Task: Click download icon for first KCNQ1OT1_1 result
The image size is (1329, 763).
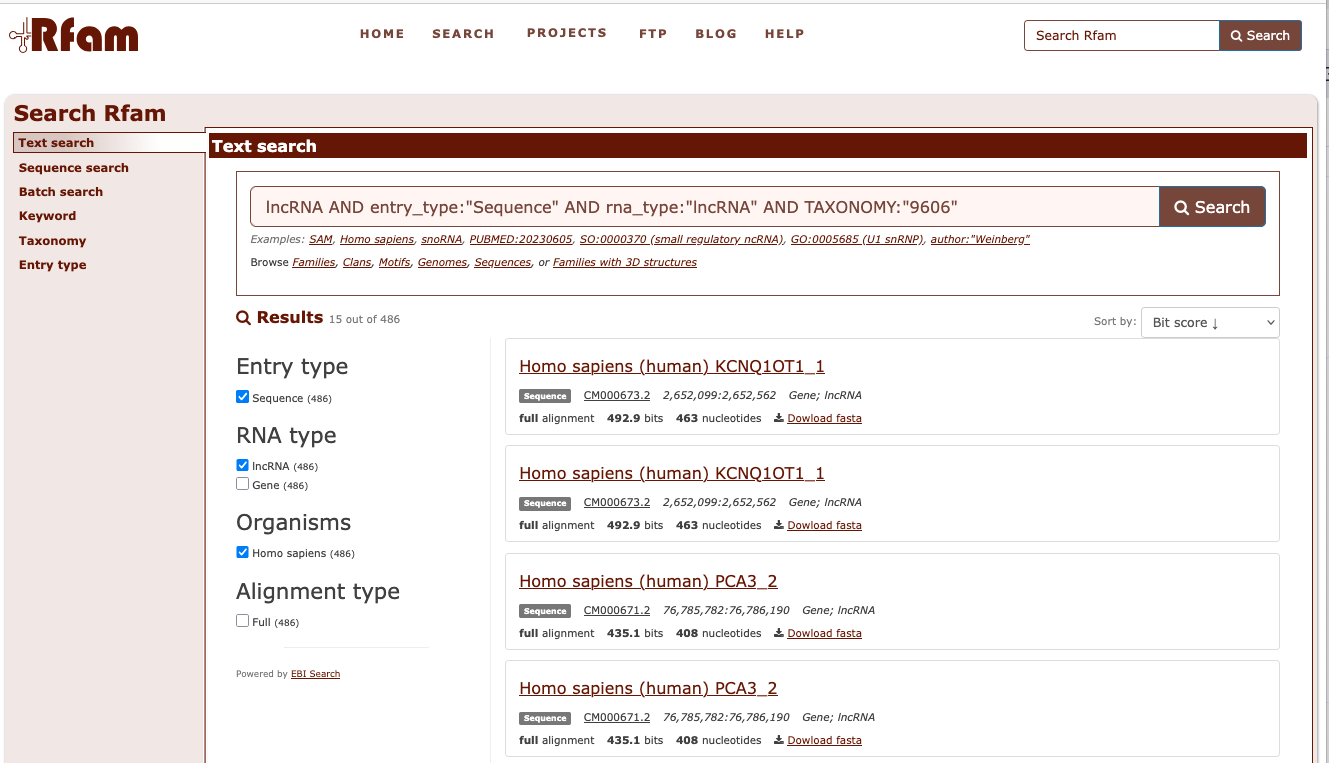Action: 779,419
